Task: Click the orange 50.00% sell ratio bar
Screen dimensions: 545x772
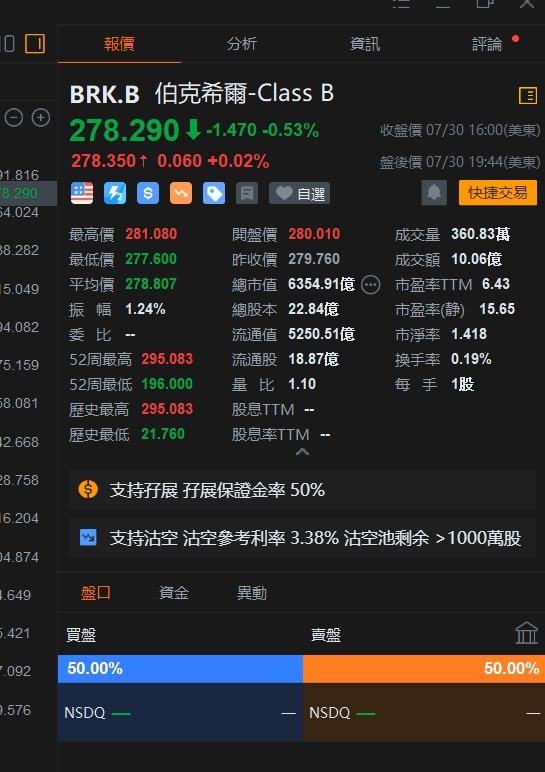Action: [424, 668]
